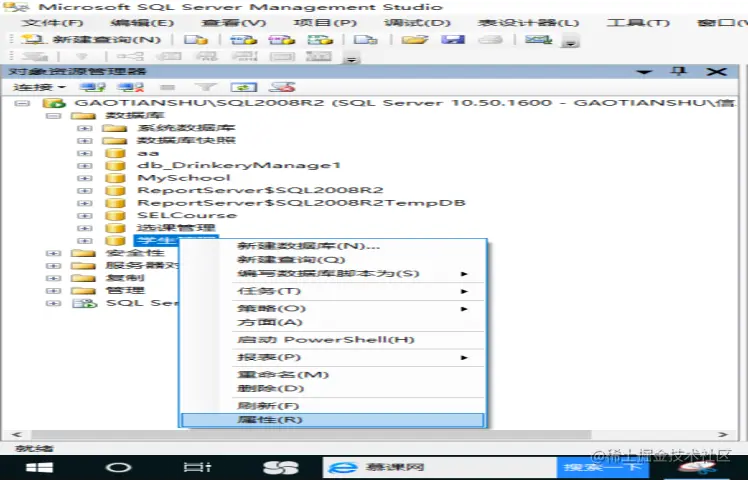The height and width of the screenshot is (481, 748).
Task: Click the last Object Explorer toolbar icon
Action: pyautogui.click(x=282, y=87)
